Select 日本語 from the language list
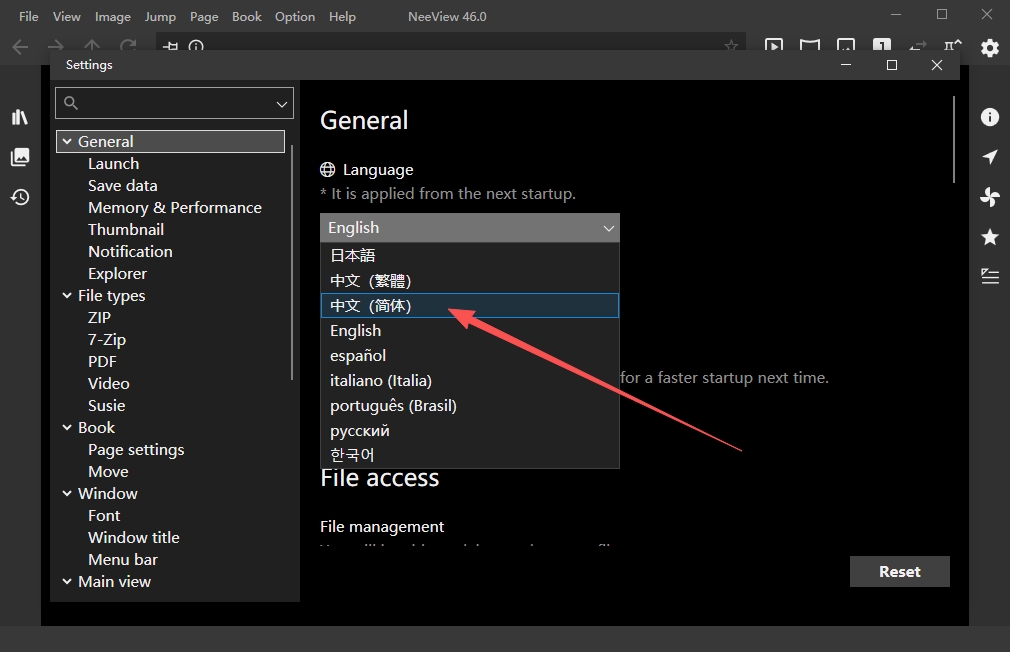Image resolution: width=1010 pixels, height=652 pixels. (x=470, y=255)
